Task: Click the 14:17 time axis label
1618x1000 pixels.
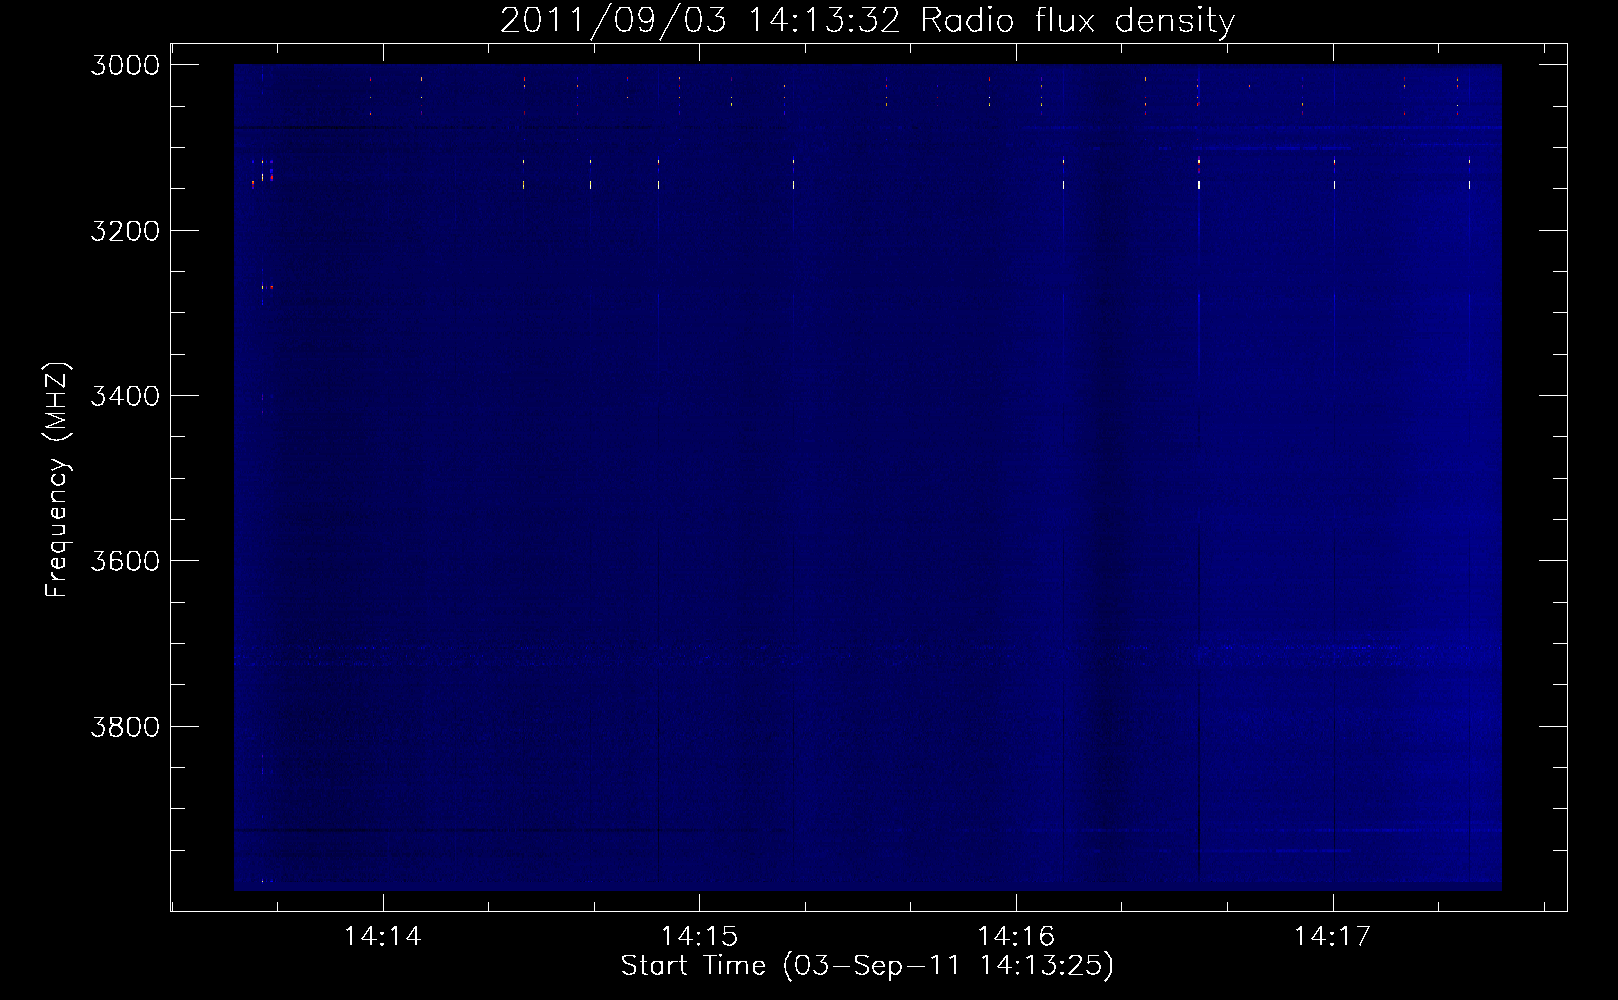Action: 1333,937
